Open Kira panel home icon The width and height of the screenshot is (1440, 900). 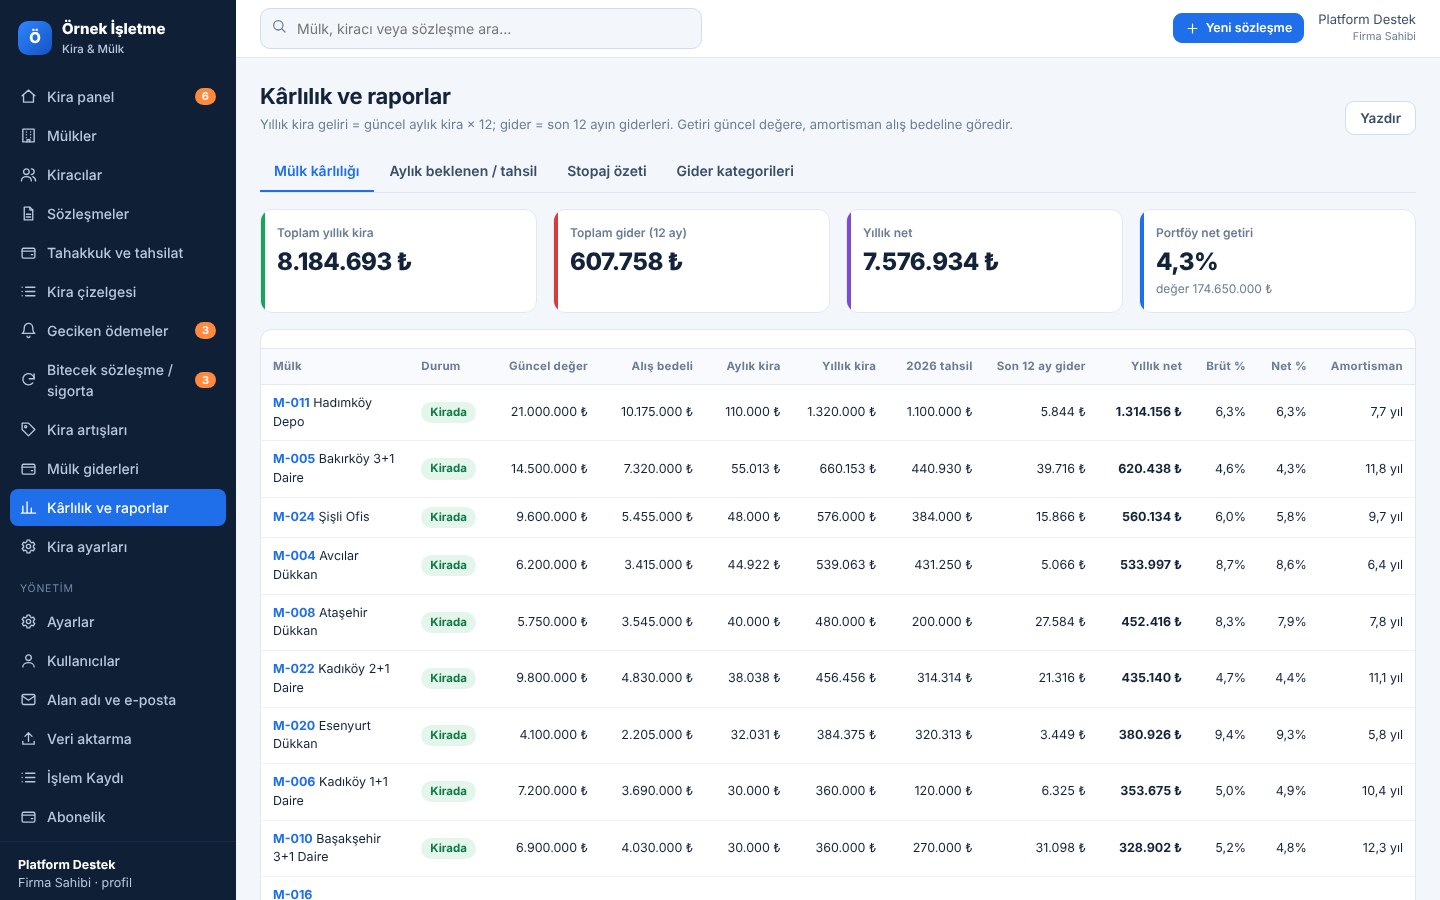tap(28, 97)
